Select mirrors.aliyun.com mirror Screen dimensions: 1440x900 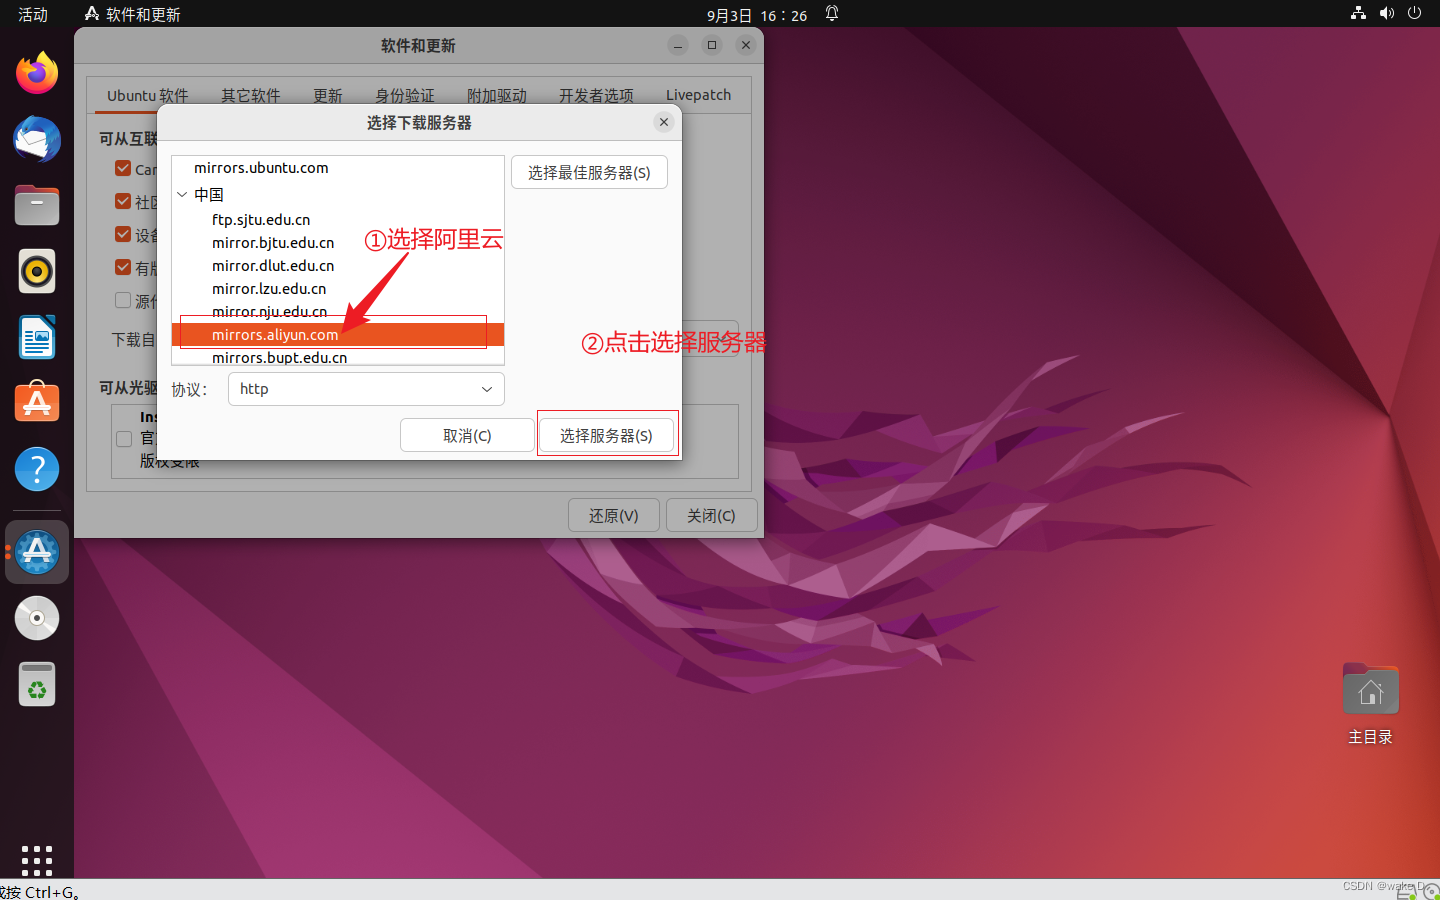pyautogui.click(x=338, y=335)
